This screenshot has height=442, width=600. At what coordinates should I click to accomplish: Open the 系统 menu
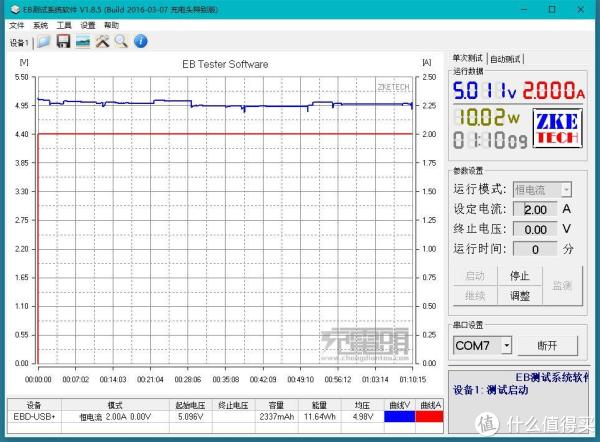click(40, 25)
